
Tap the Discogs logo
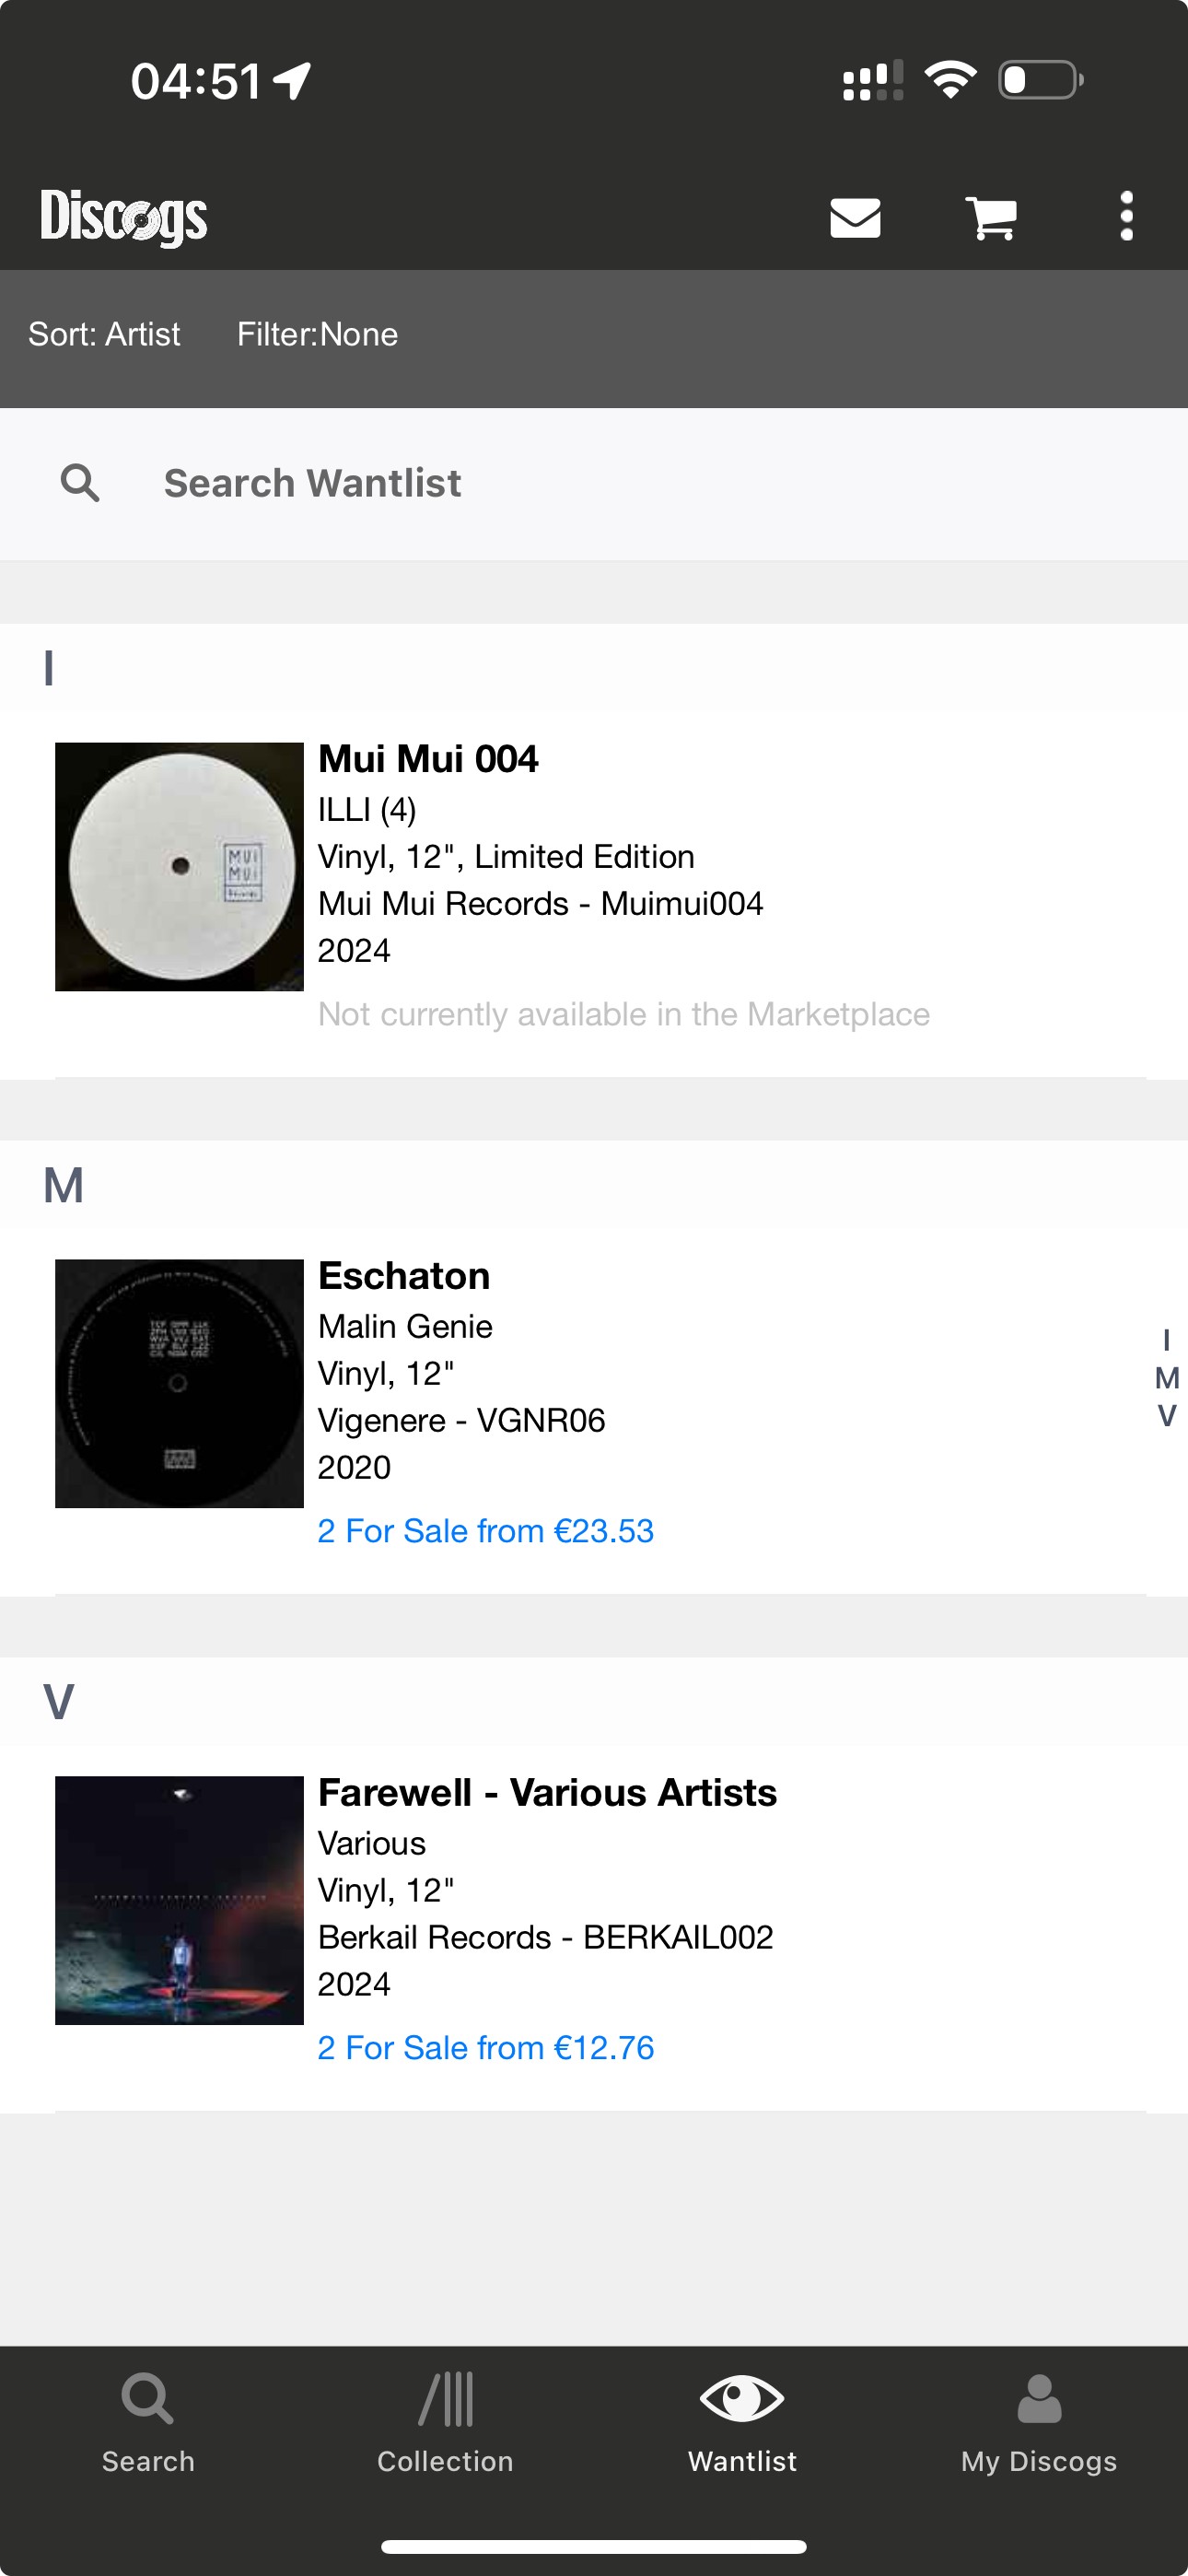tap(124, 217)
